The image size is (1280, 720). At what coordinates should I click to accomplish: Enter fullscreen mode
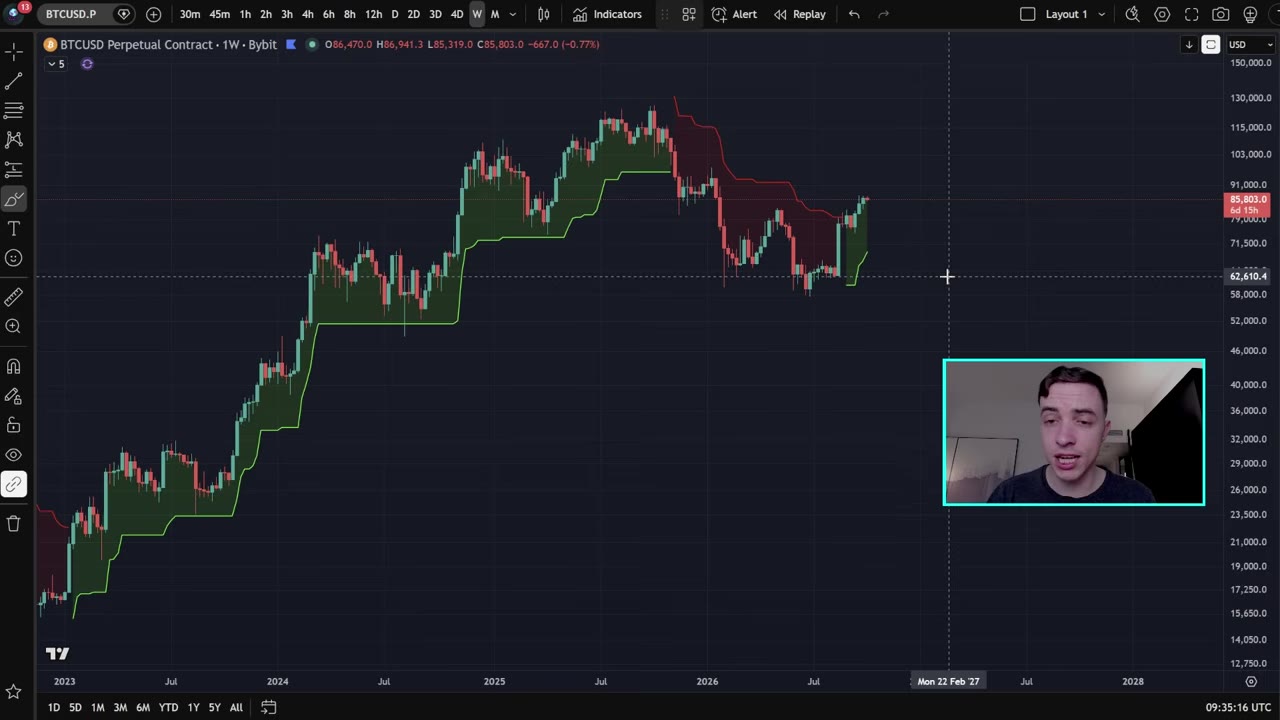click(x=1192, y=14)
